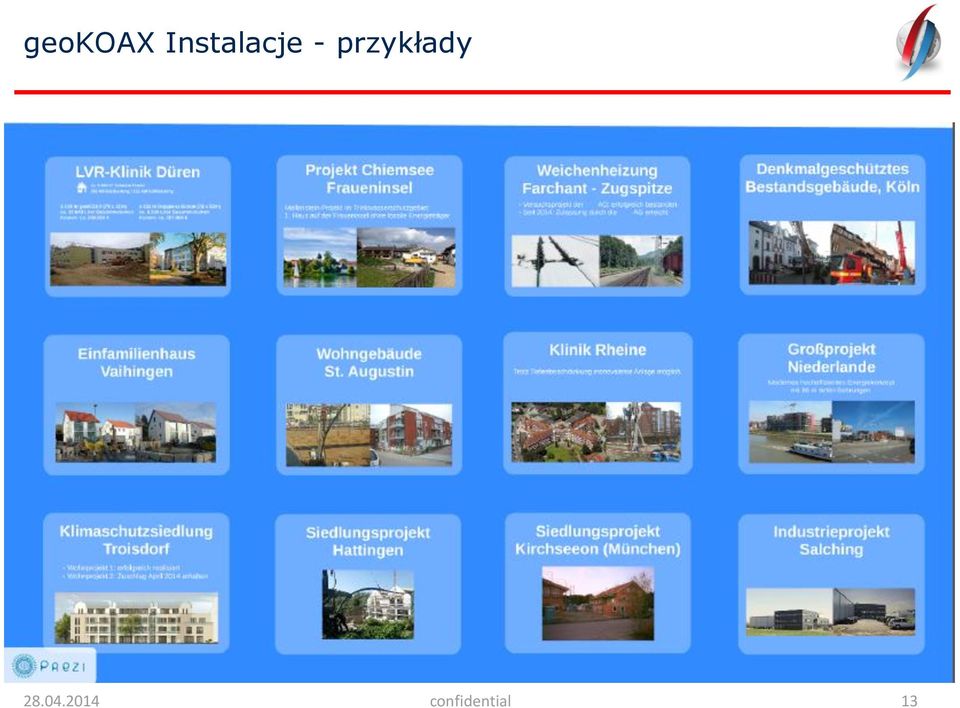Click the slide title 'geoKOAX Instalacje - przykłady'
960x708 pixels.
247,43
